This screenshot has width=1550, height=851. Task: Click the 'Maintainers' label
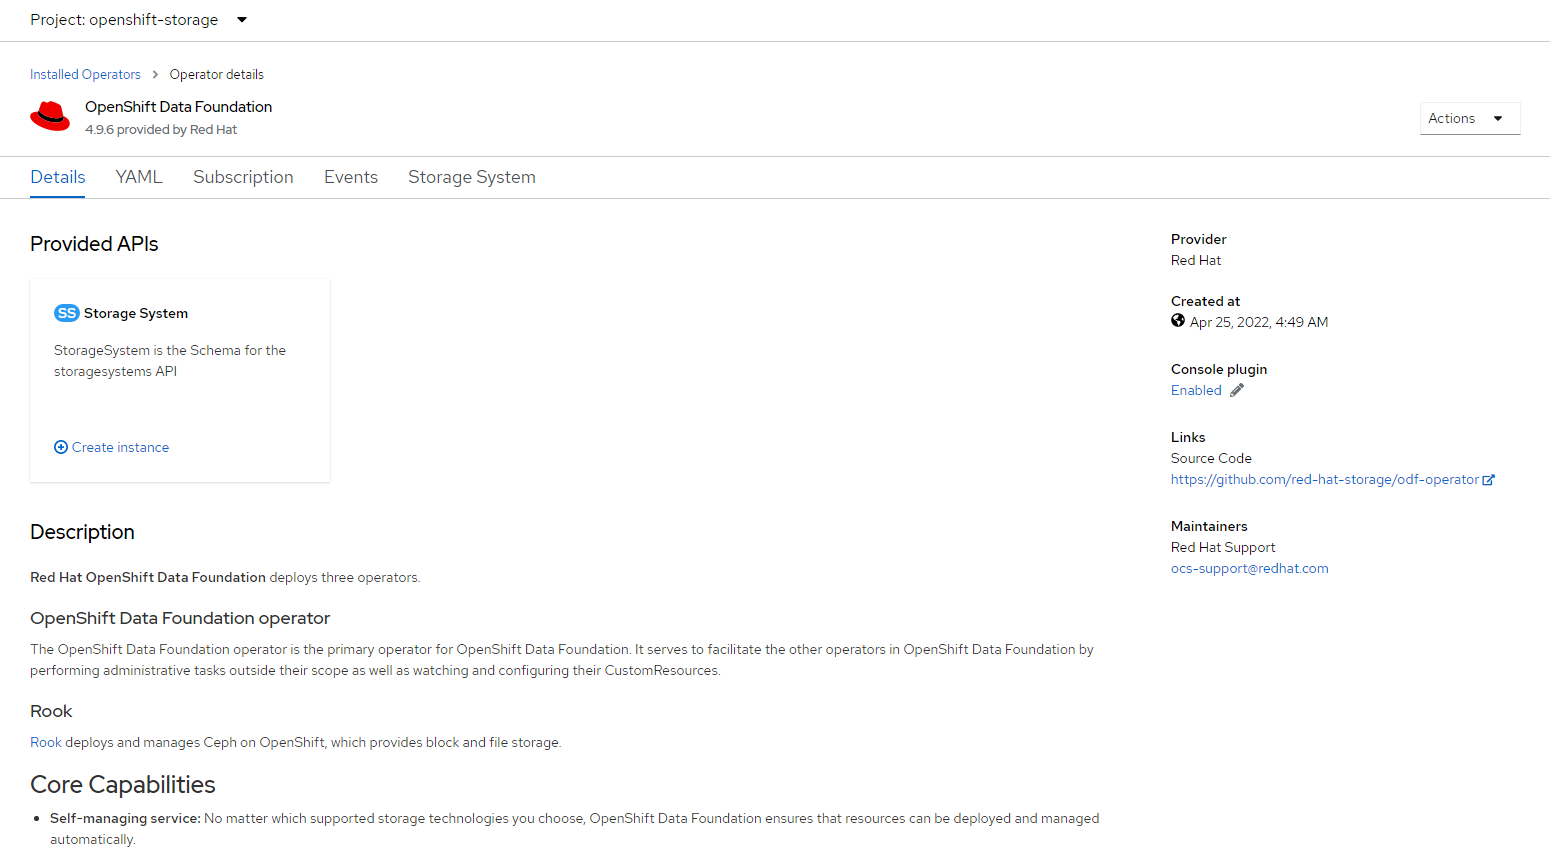pos(1209,526)
